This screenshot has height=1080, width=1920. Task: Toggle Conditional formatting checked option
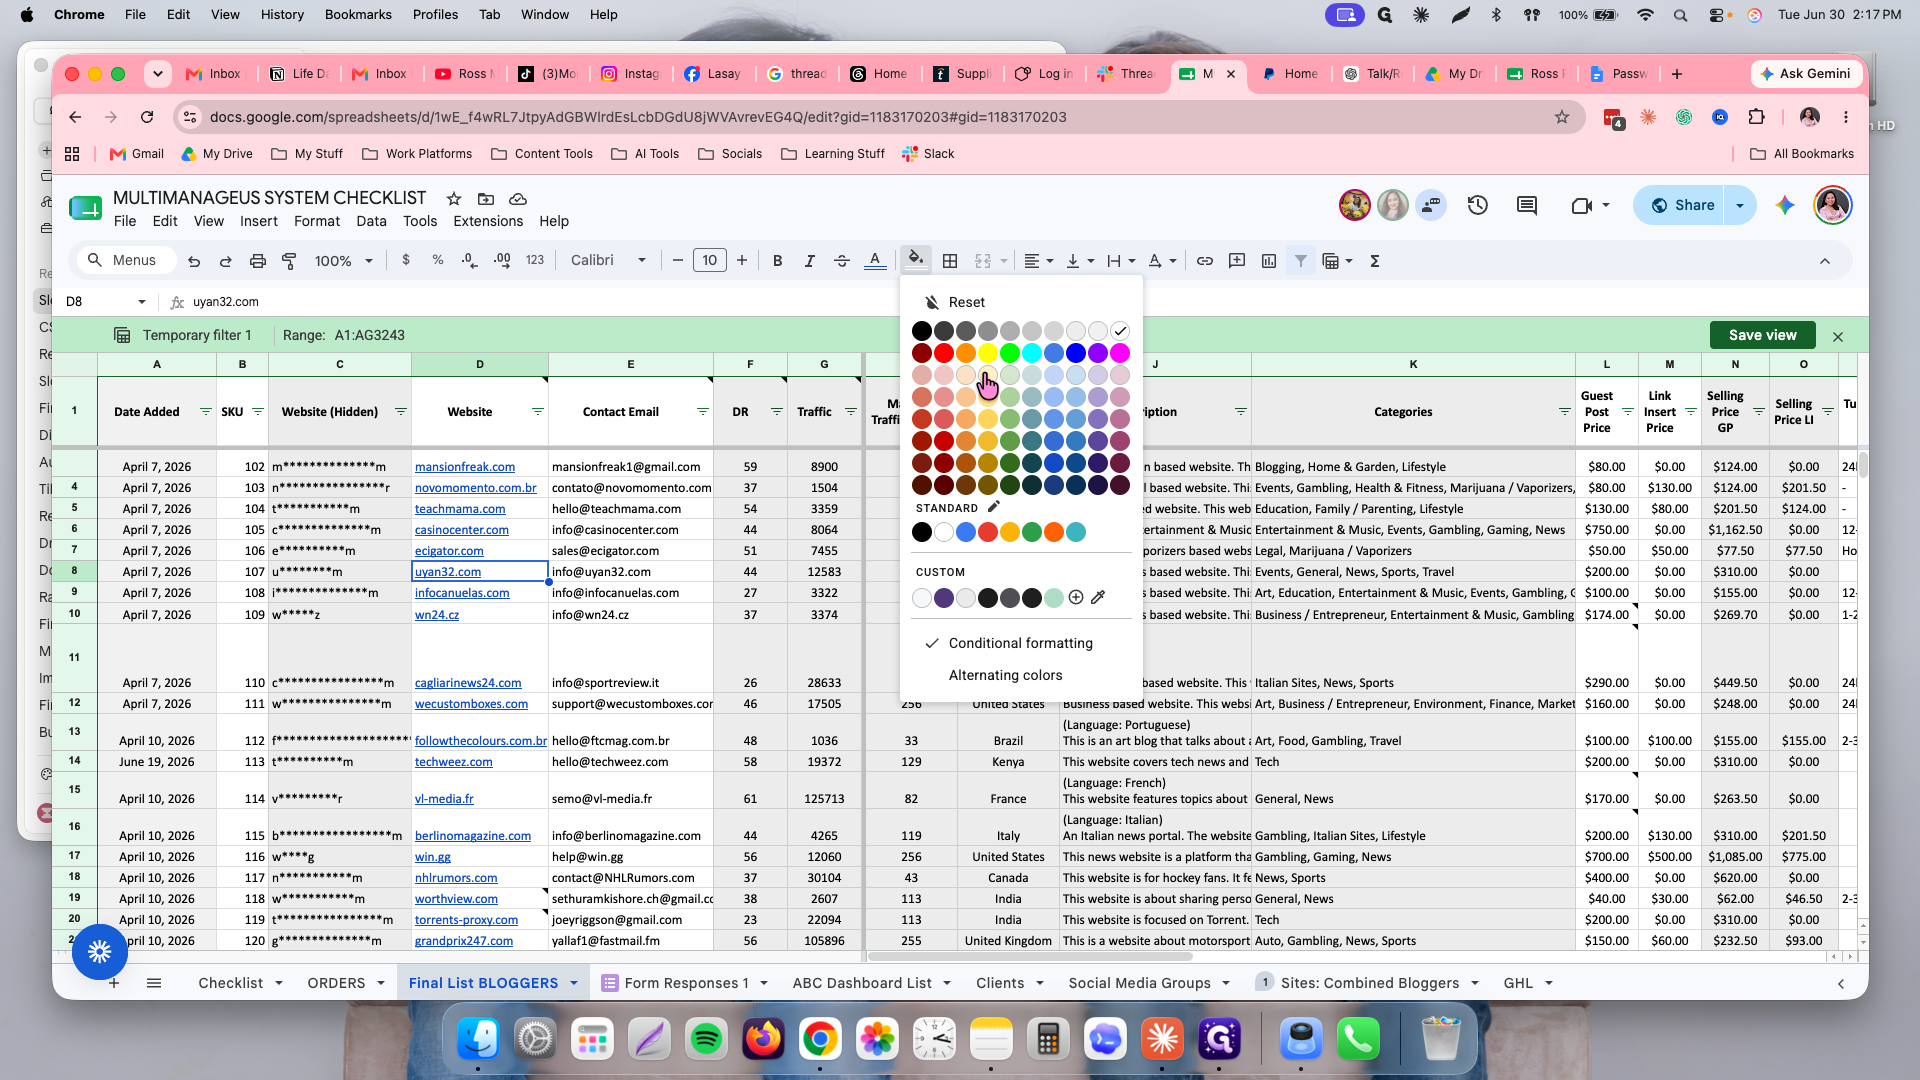1020,643
